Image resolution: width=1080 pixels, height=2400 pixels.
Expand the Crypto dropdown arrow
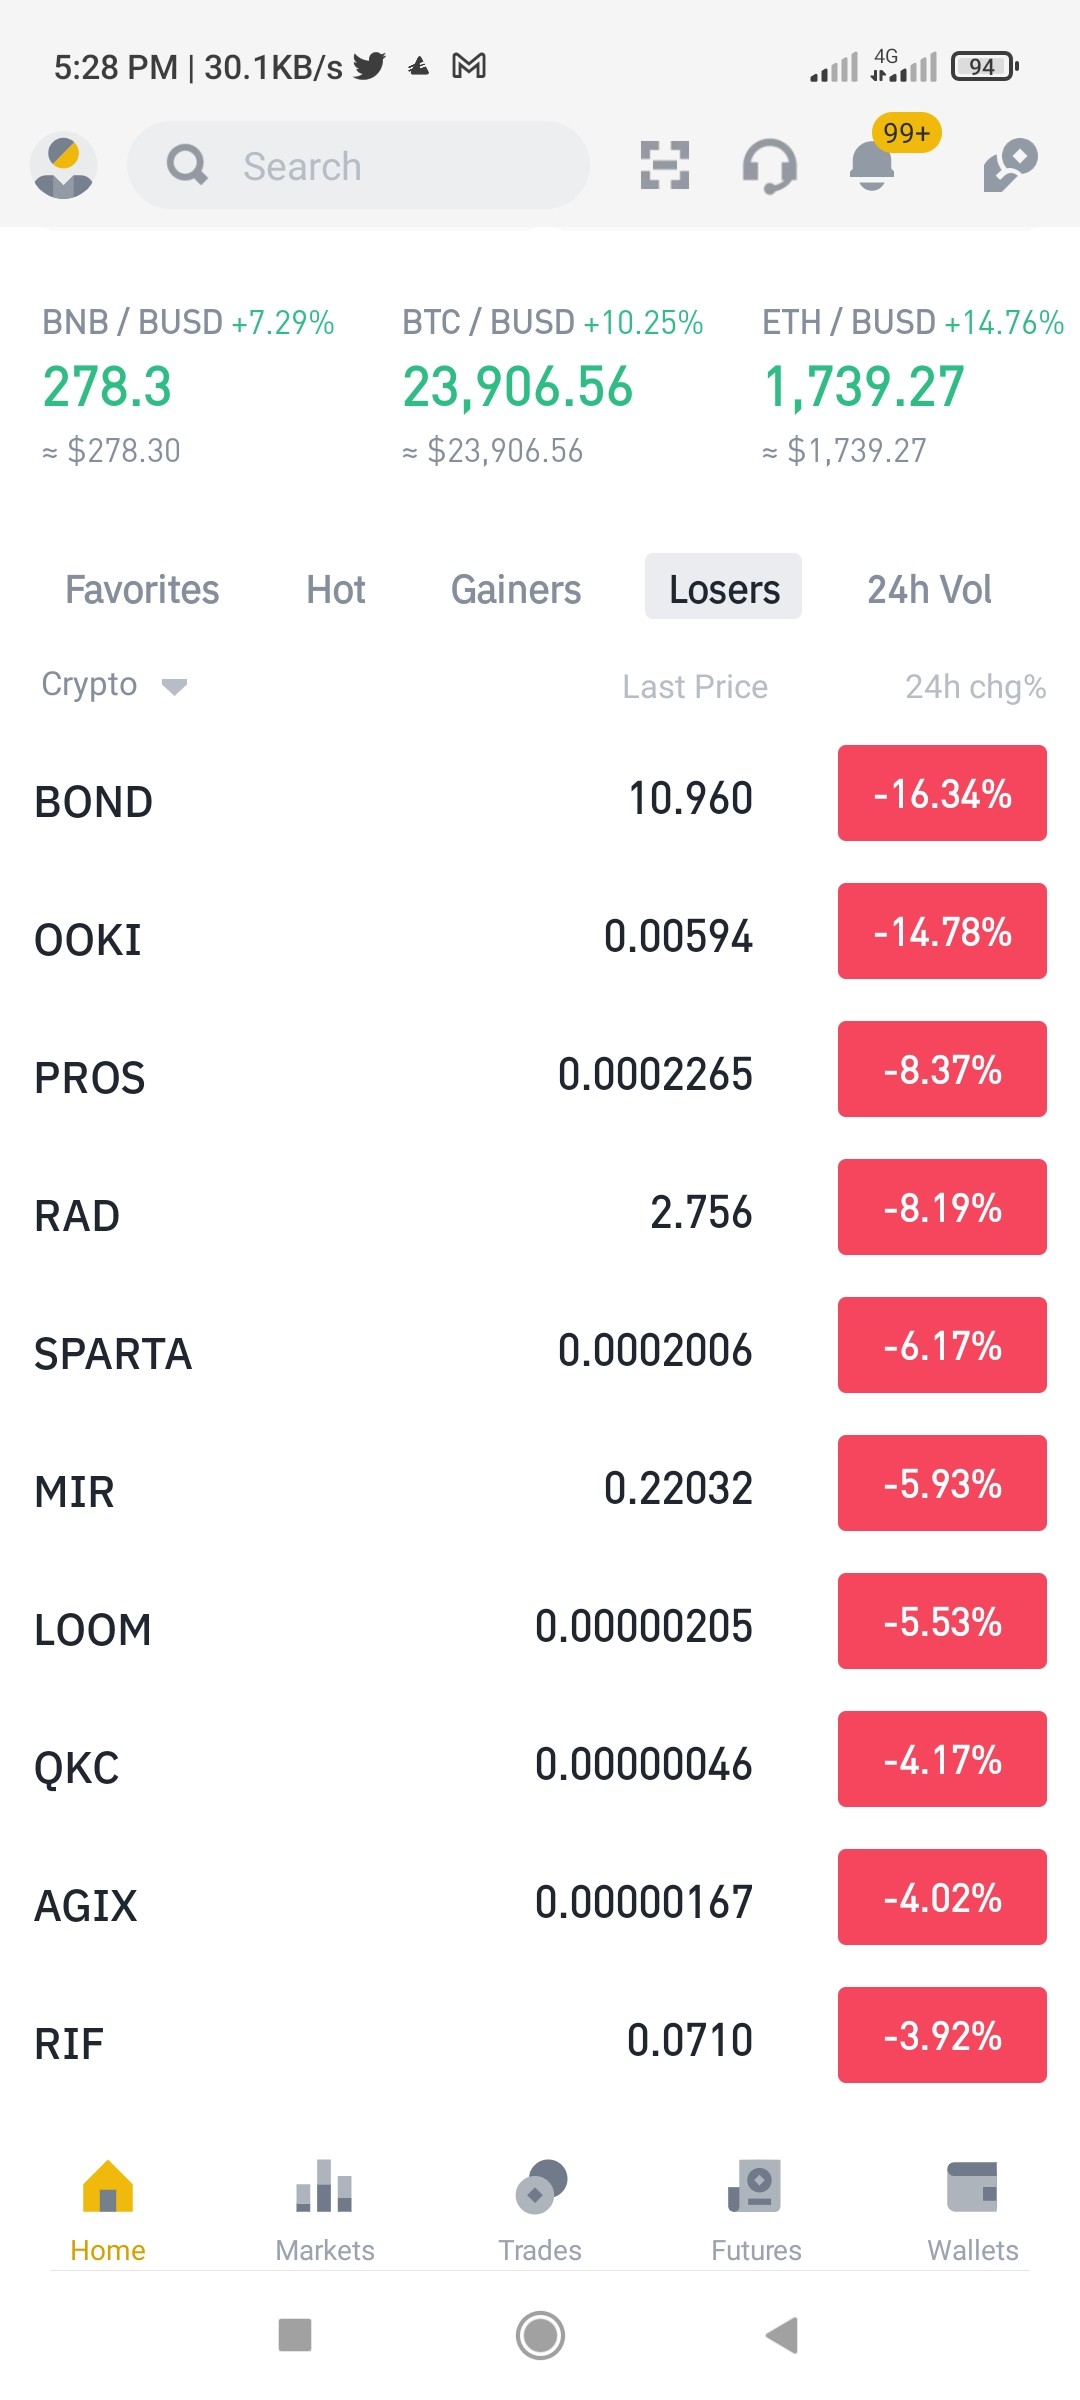(x=174, y=686)
